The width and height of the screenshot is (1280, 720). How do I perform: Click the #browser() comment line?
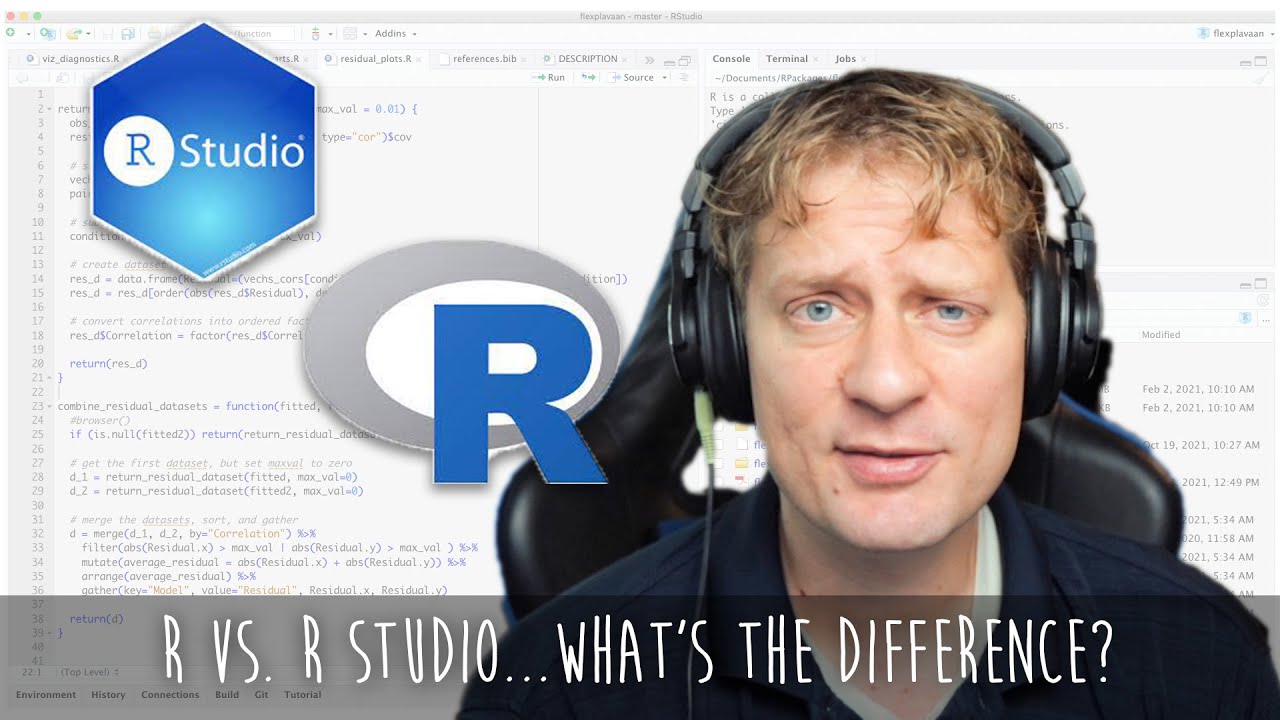[100, 421]
